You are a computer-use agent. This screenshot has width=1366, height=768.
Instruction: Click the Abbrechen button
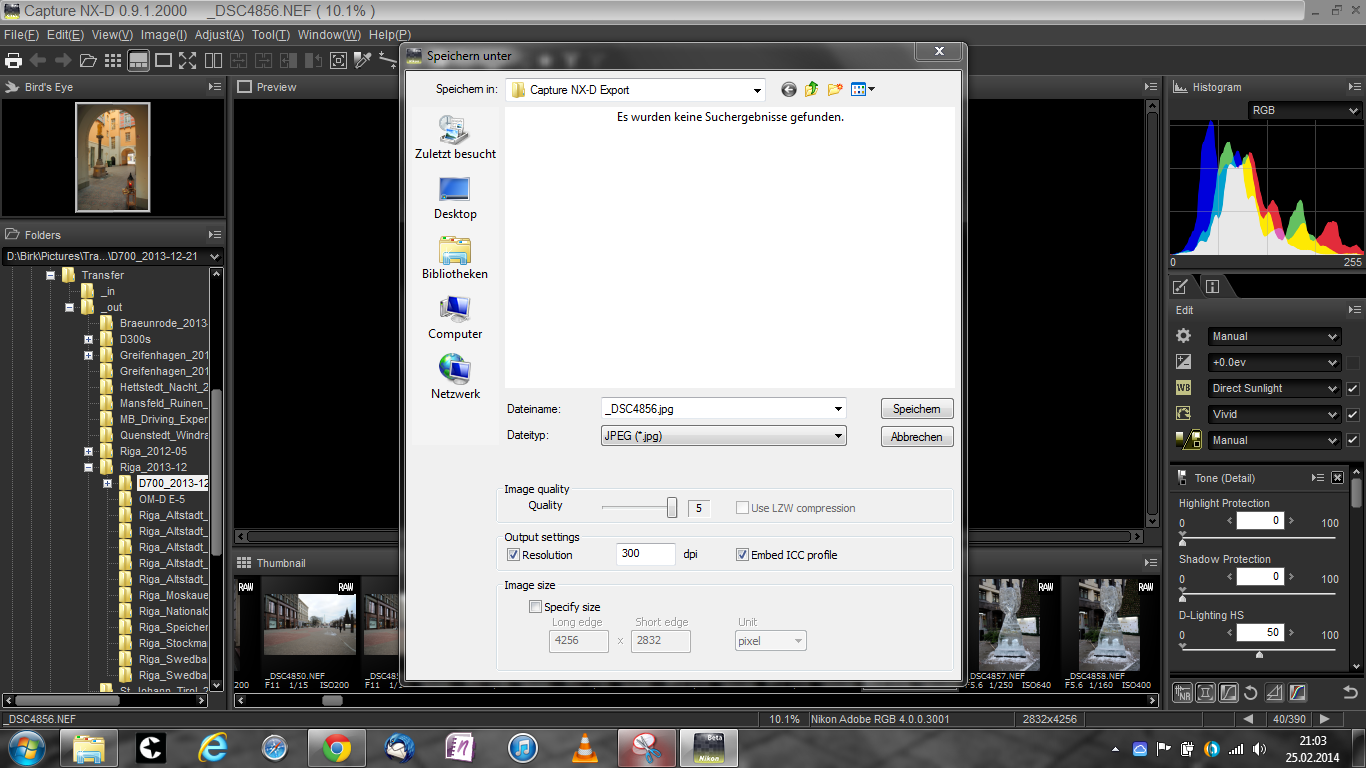tap(917, 437)
